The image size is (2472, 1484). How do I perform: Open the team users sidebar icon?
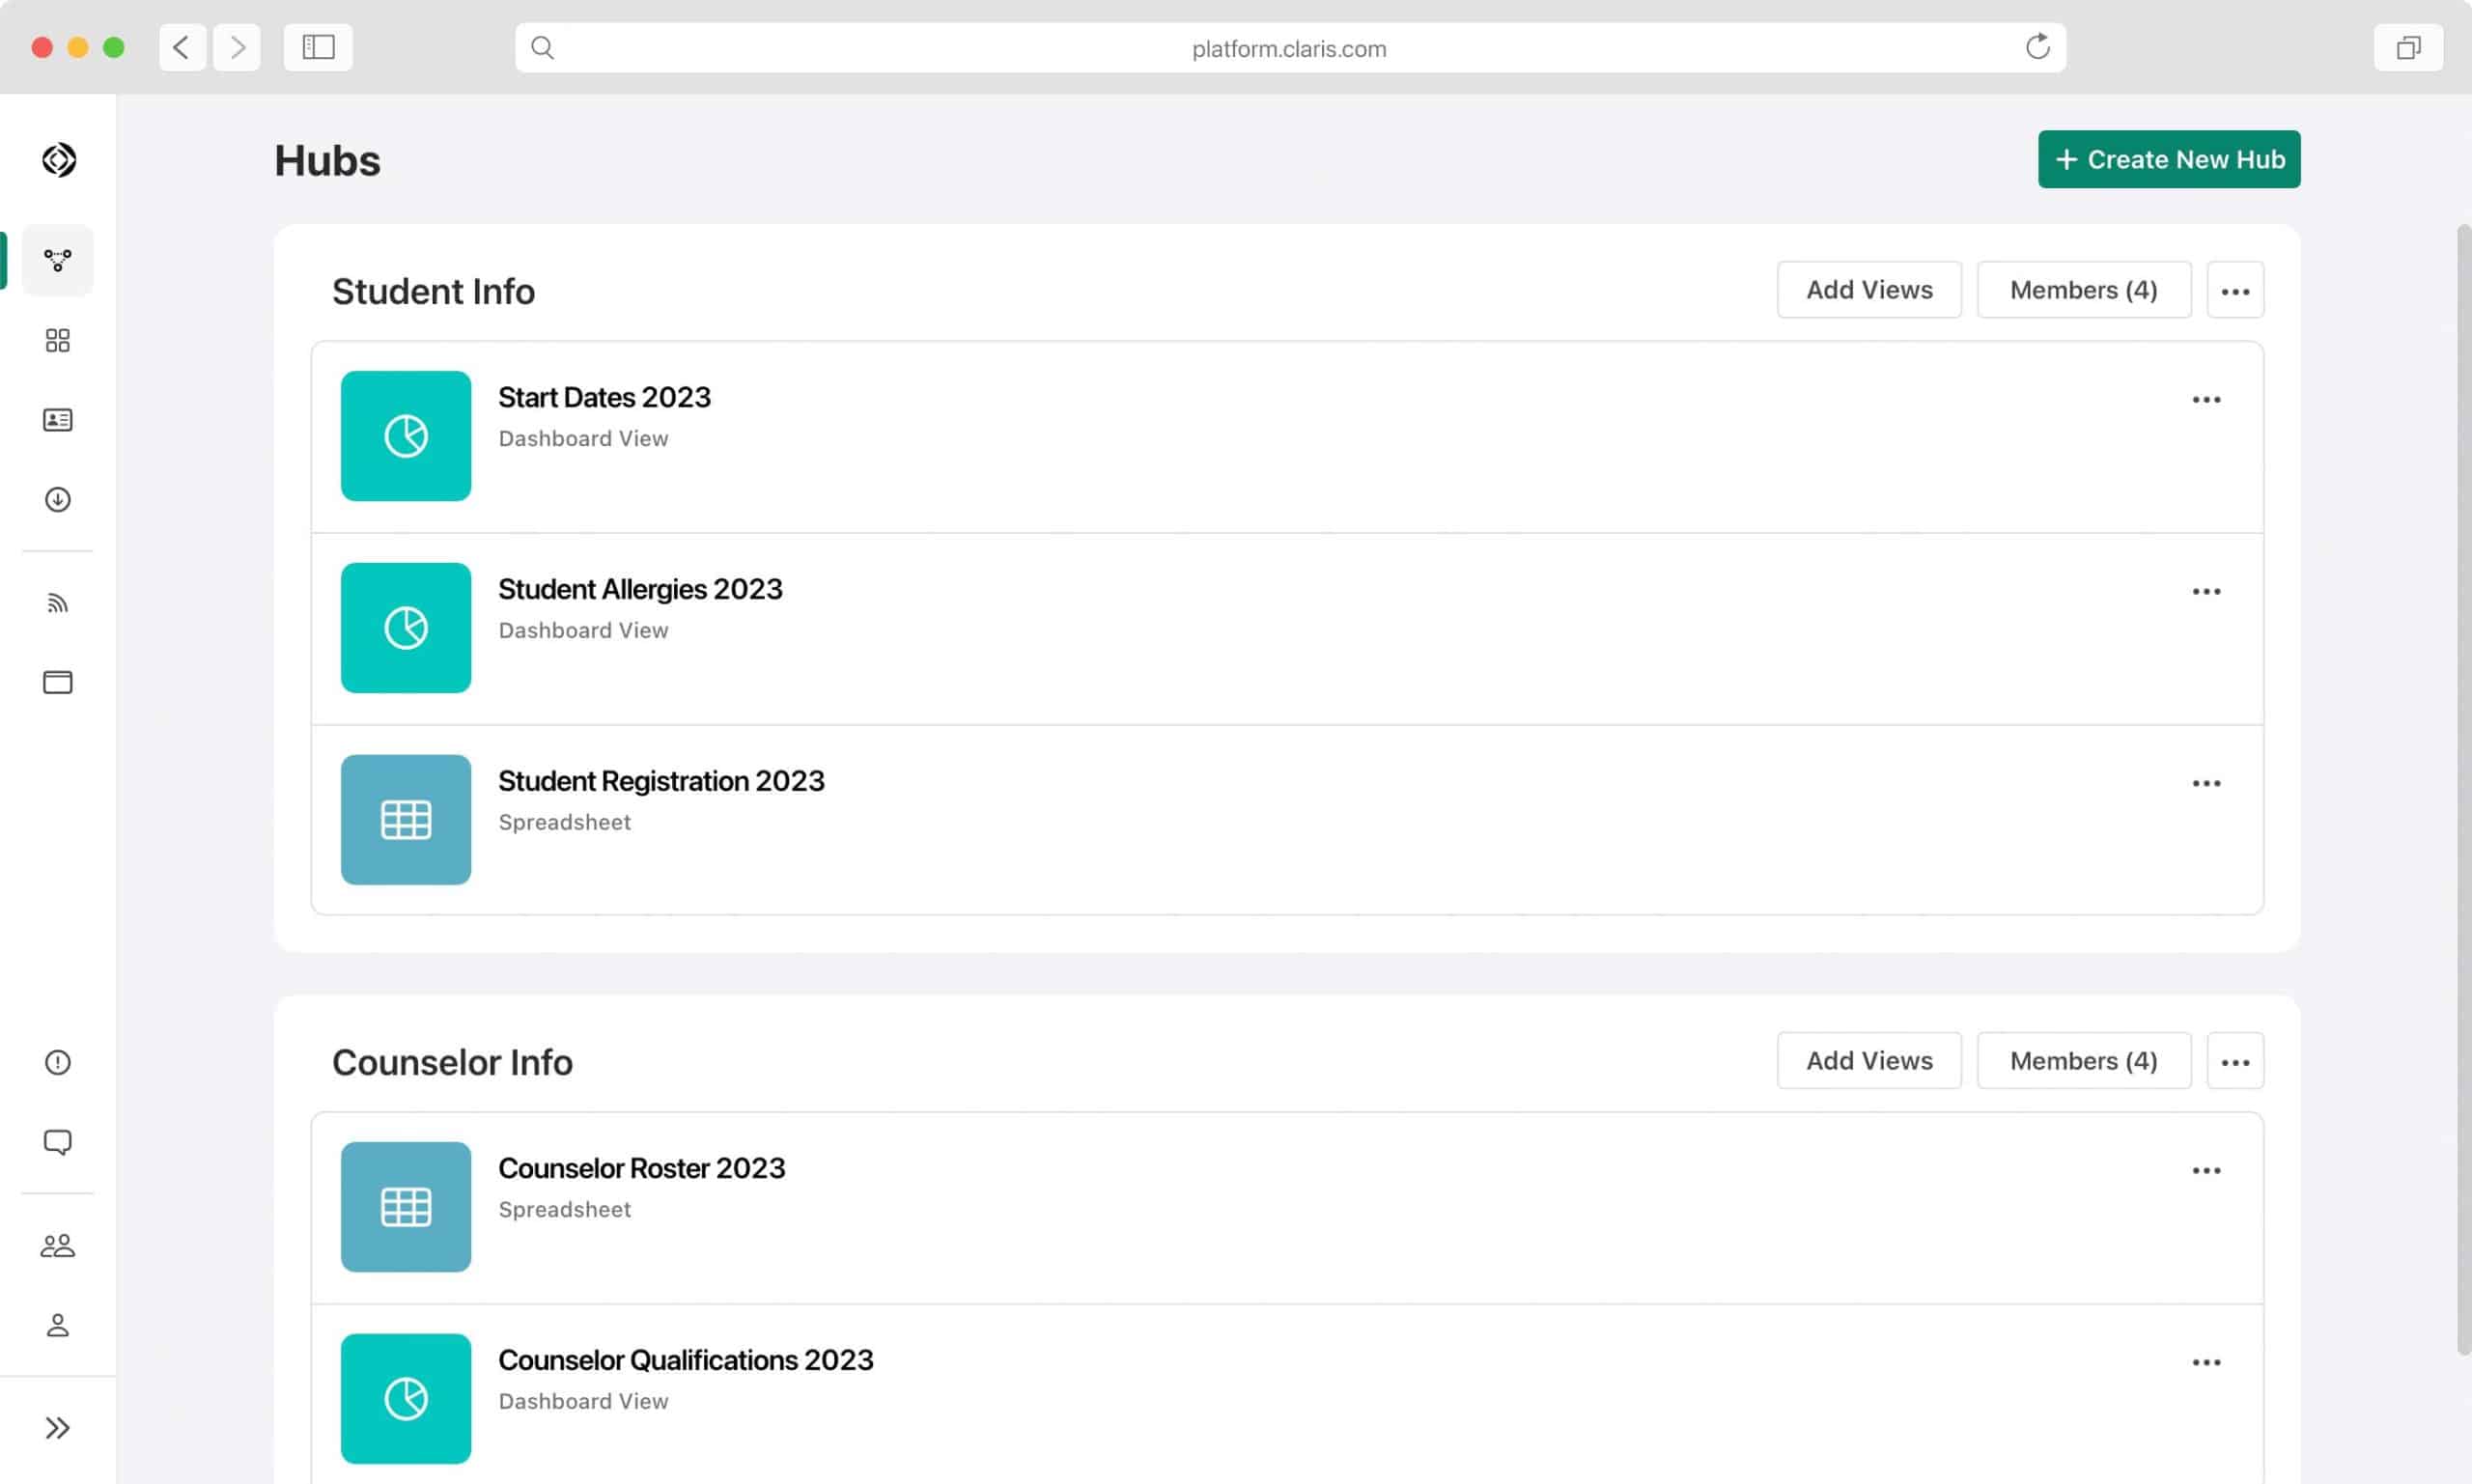click(58, 1245)
